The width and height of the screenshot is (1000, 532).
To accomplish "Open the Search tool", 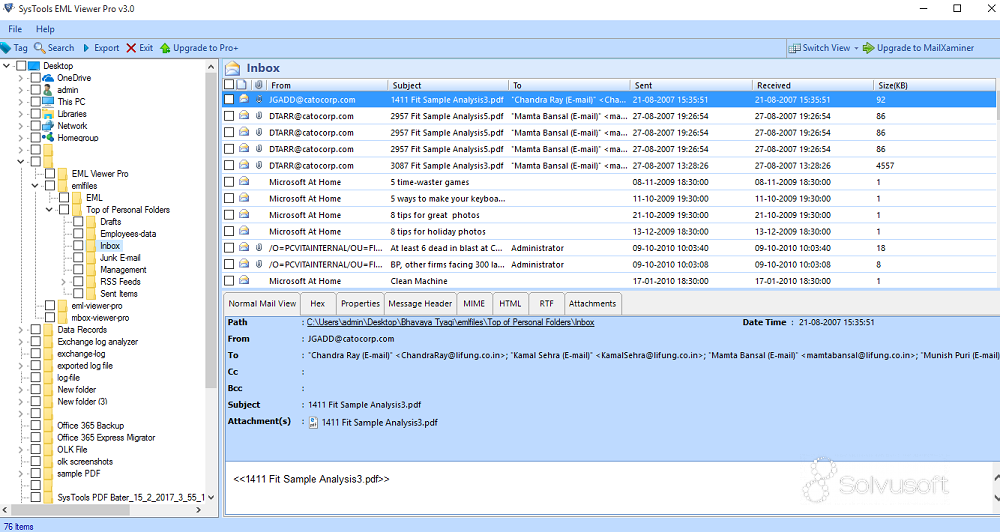I will [x=54, y=48].
